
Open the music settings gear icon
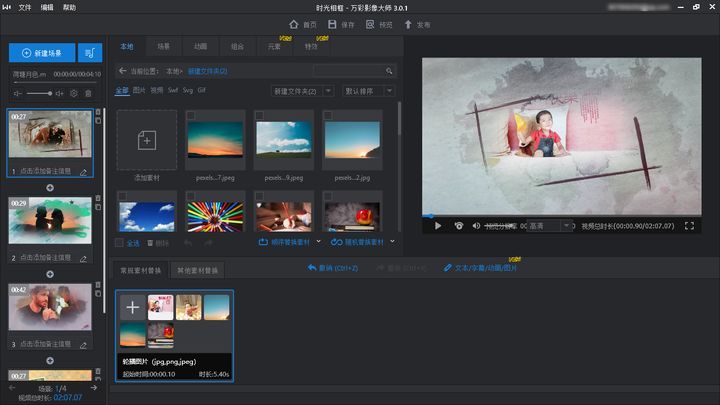pos(74,93)
